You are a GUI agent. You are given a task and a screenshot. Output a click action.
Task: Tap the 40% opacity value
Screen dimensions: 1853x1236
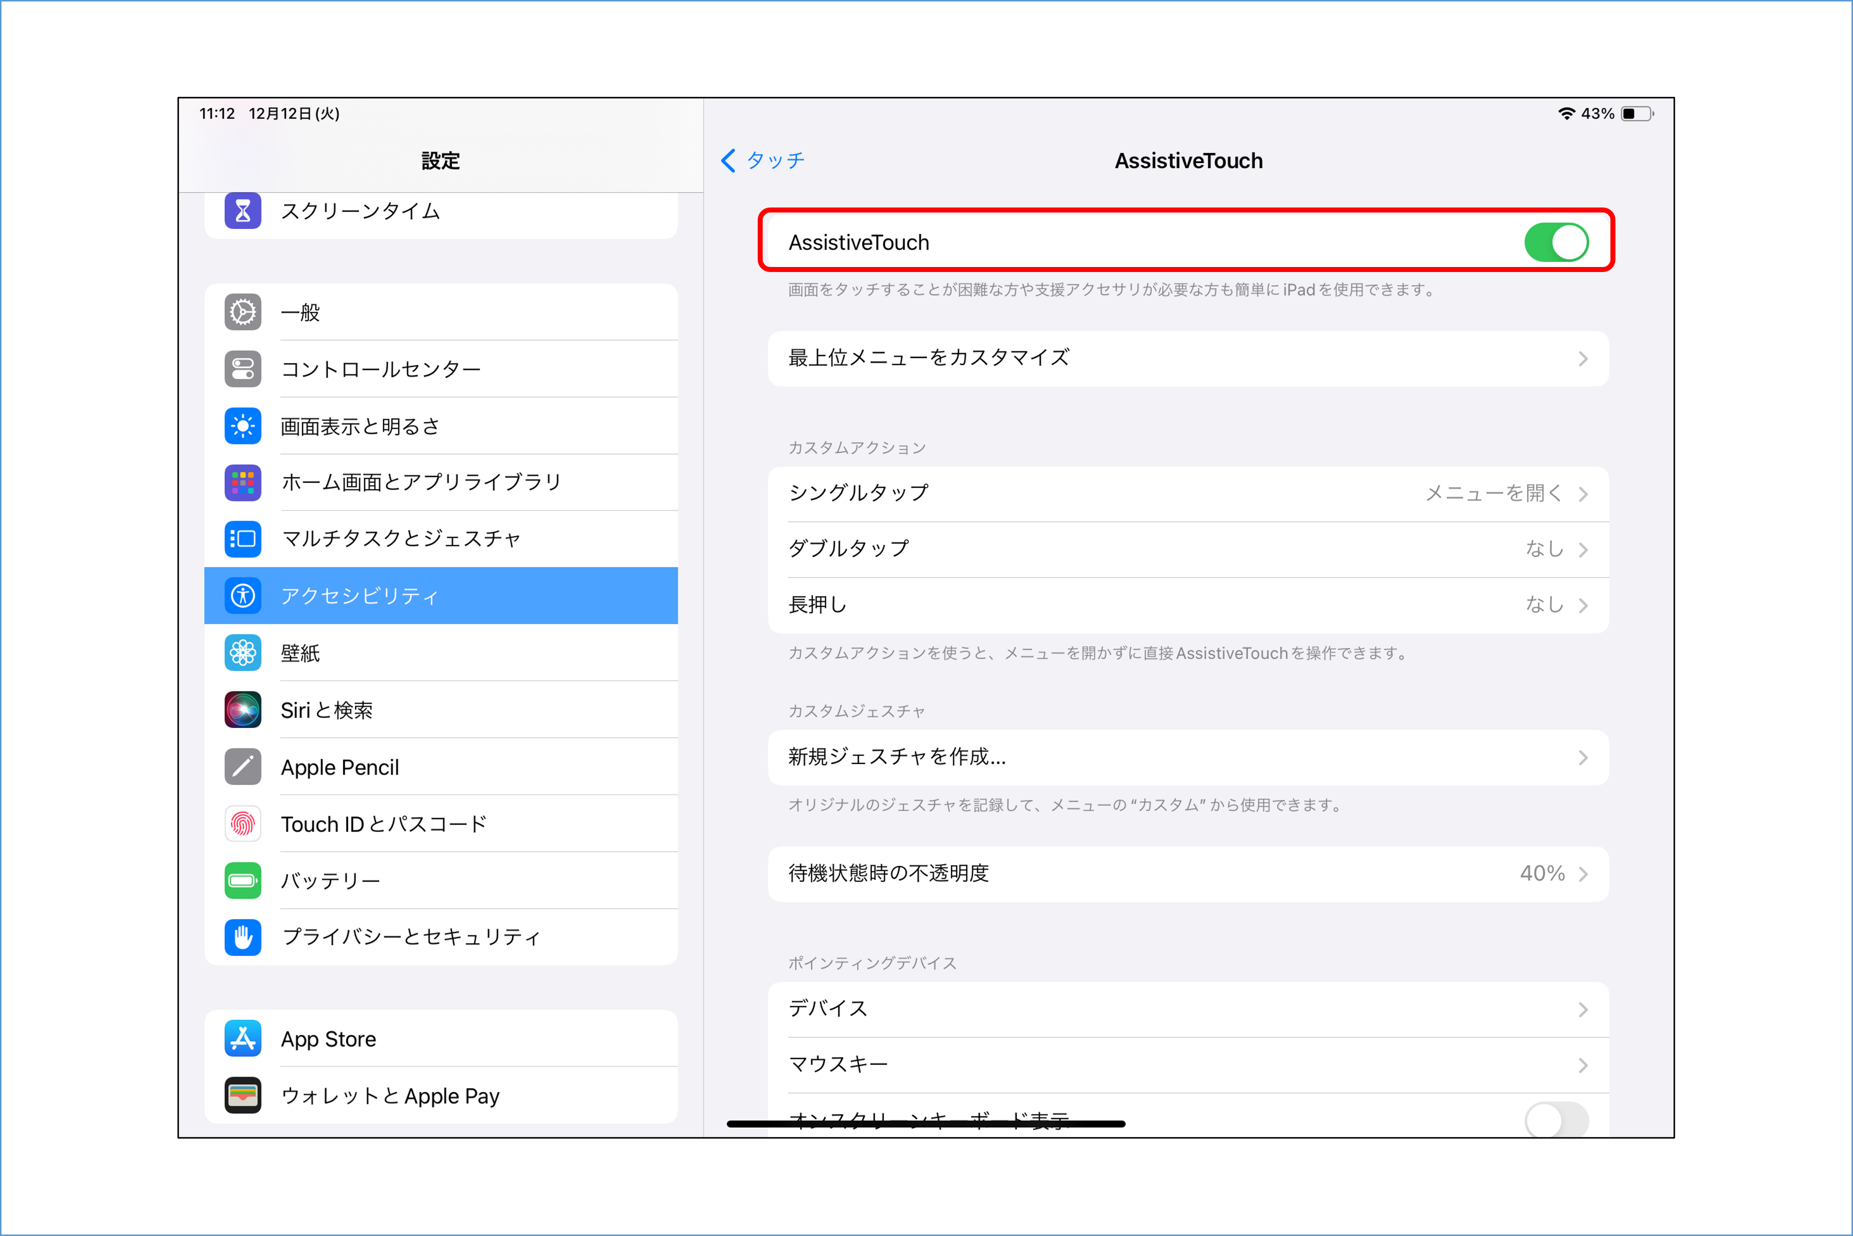(1542, 873)
